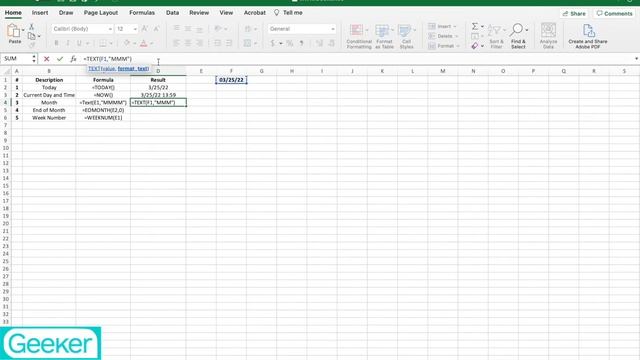Open the fill color bucket swatch
Image resolution: width=640 pixels, height=360 pixels.
pyautogui.click(x=127, y=43)
